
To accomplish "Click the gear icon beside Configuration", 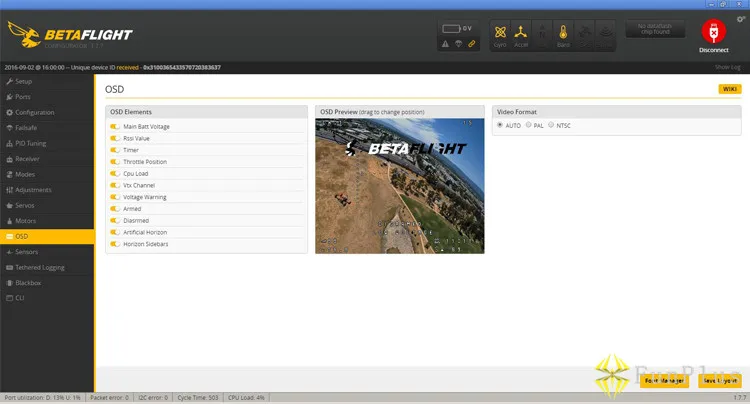I will 10,113.
